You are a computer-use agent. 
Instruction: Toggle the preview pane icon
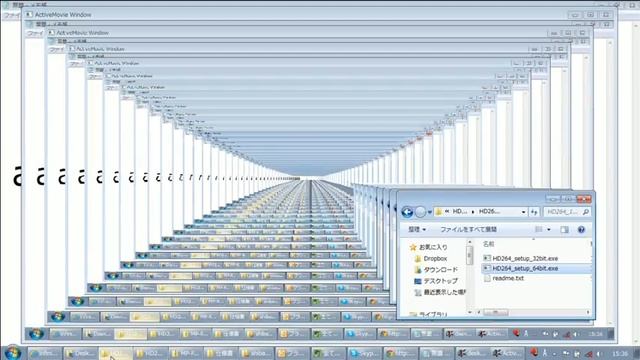[564, 230]
